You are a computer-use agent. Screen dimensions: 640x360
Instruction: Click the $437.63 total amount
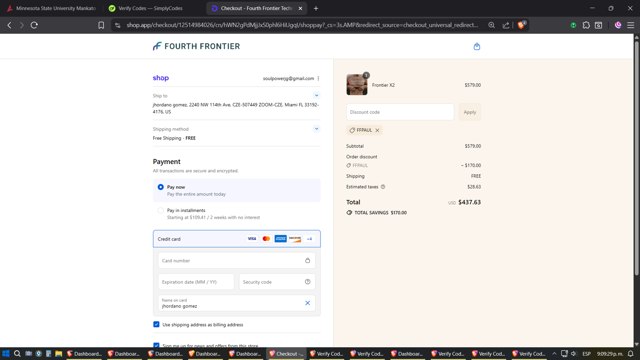[x=469, y=202]
